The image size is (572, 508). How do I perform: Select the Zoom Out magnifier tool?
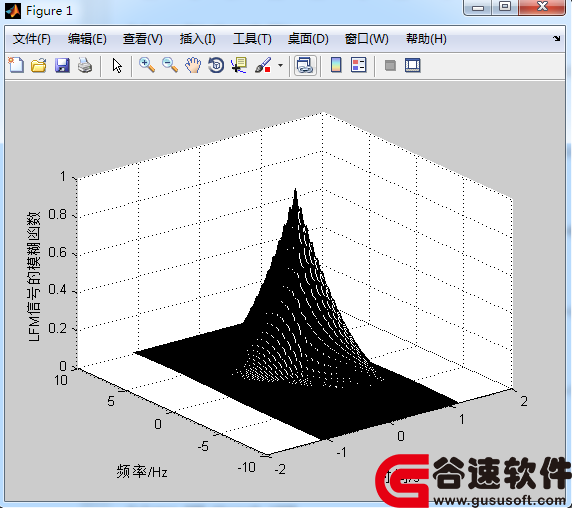[x=170, y=65]
